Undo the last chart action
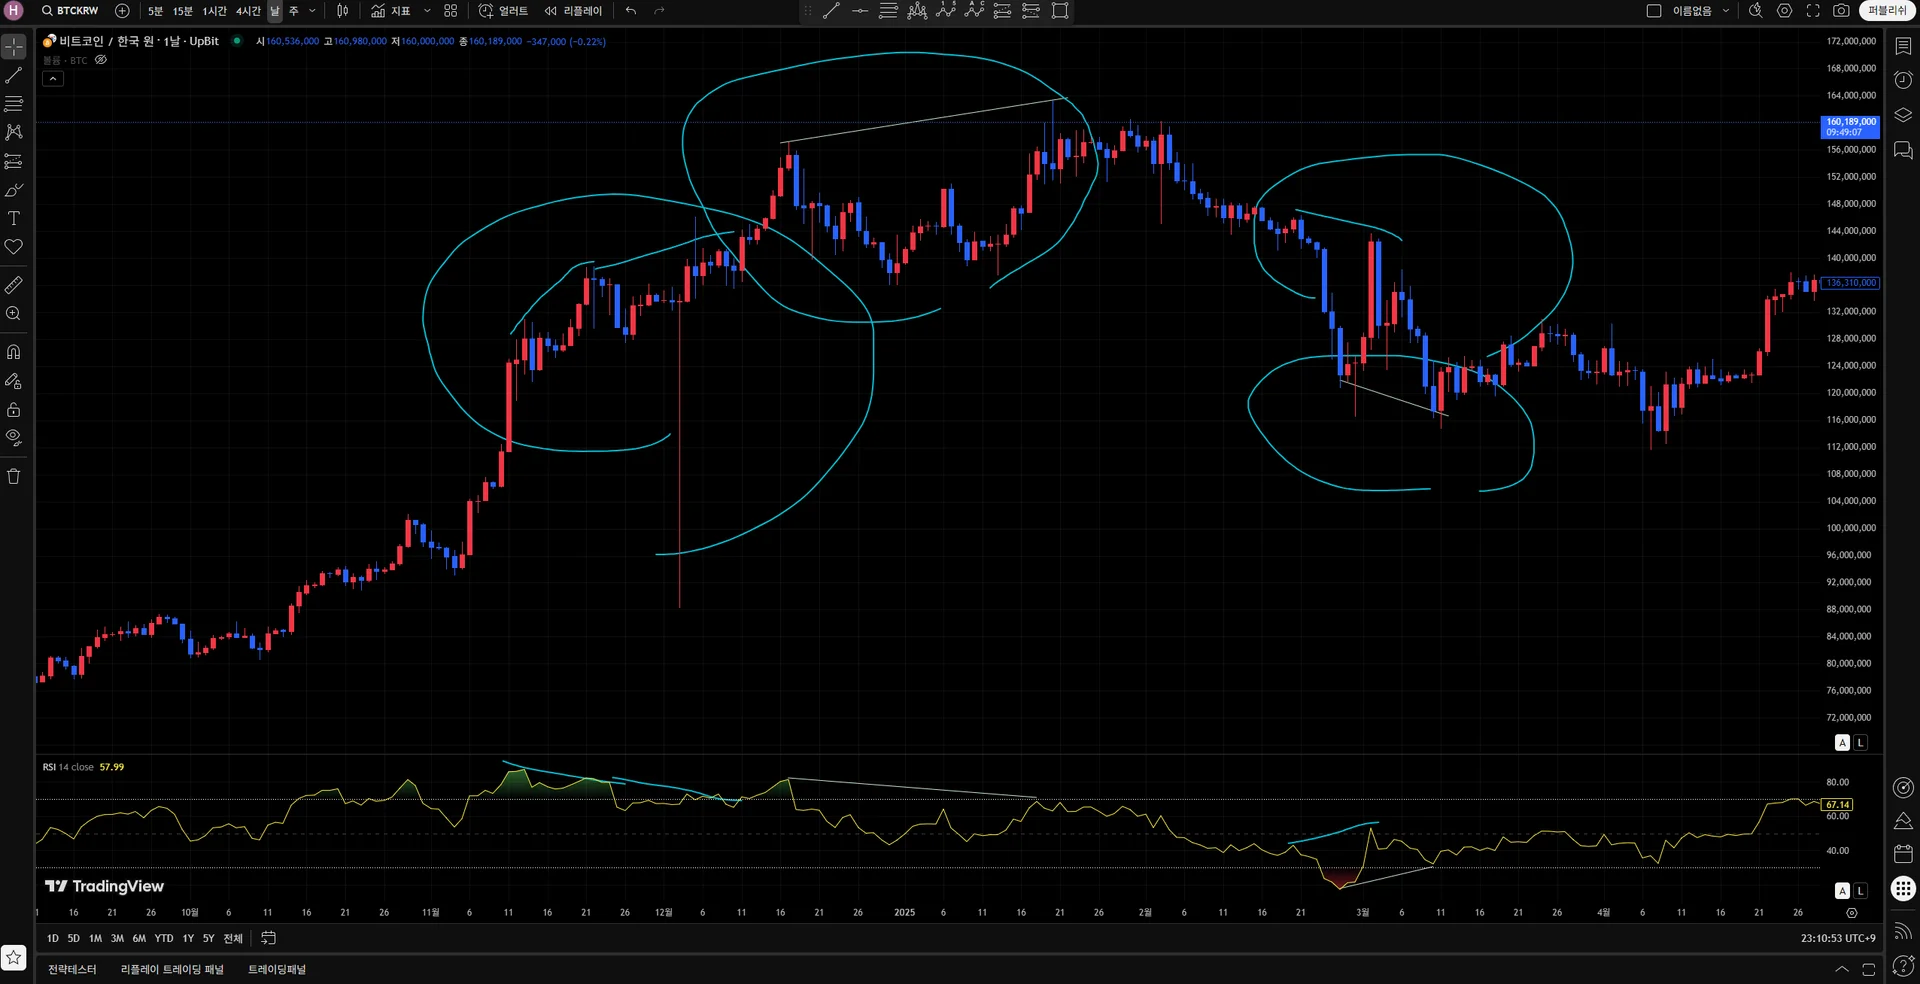Screen dimensions: 1920x984 (631, 11)
